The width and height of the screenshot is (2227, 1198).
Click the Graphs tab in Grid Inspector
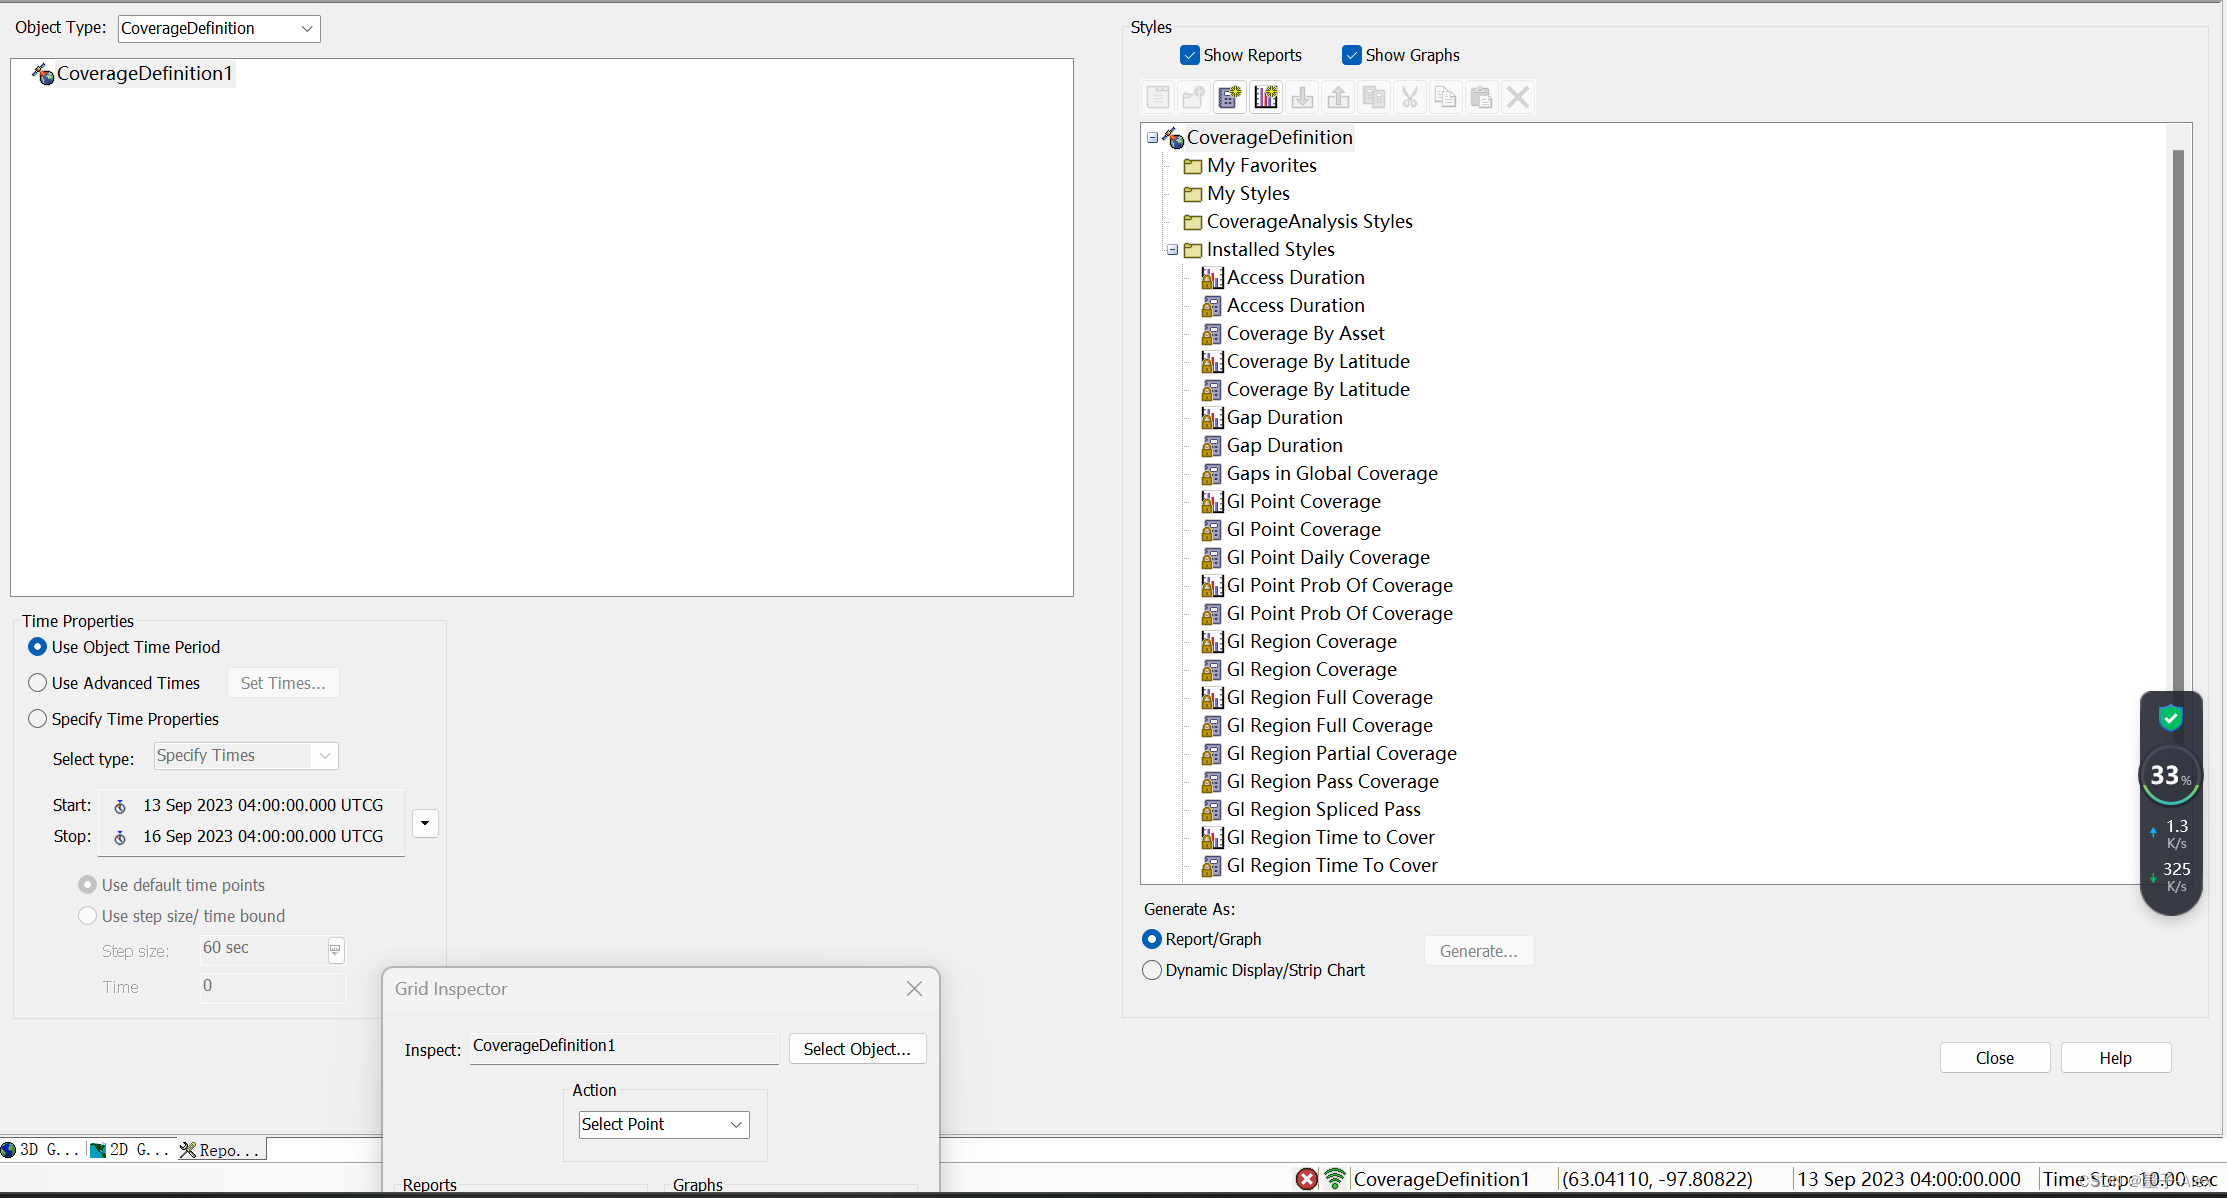point(696,1185)
